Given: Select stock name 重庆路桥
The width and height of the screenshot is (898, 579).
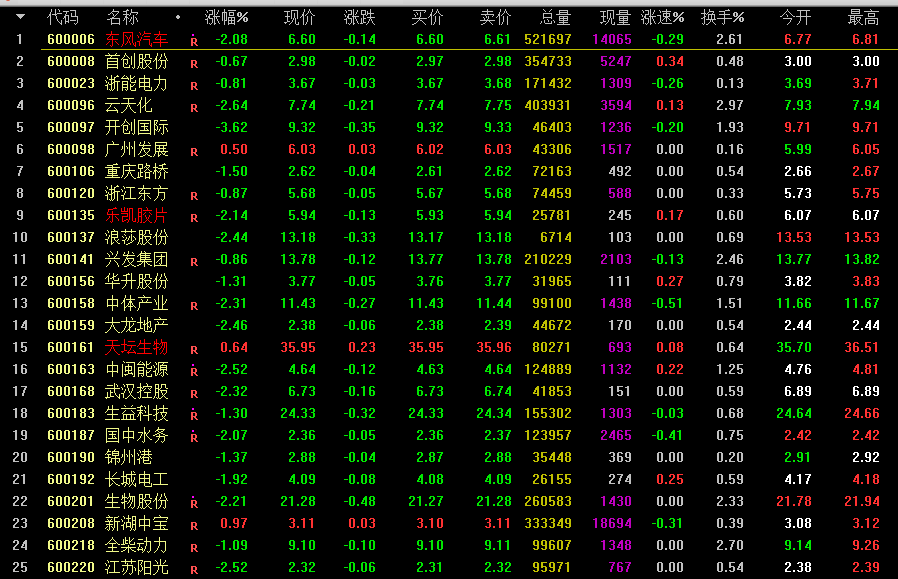Looking at the screenshot, I should 136,171.
